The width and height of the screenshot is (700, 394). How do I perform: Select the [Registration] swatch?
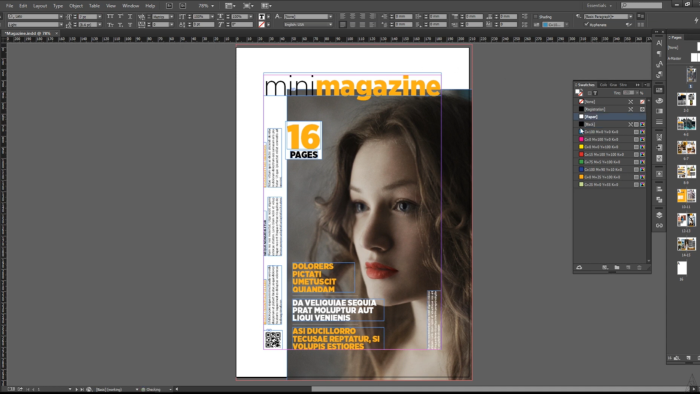[610, 109]
